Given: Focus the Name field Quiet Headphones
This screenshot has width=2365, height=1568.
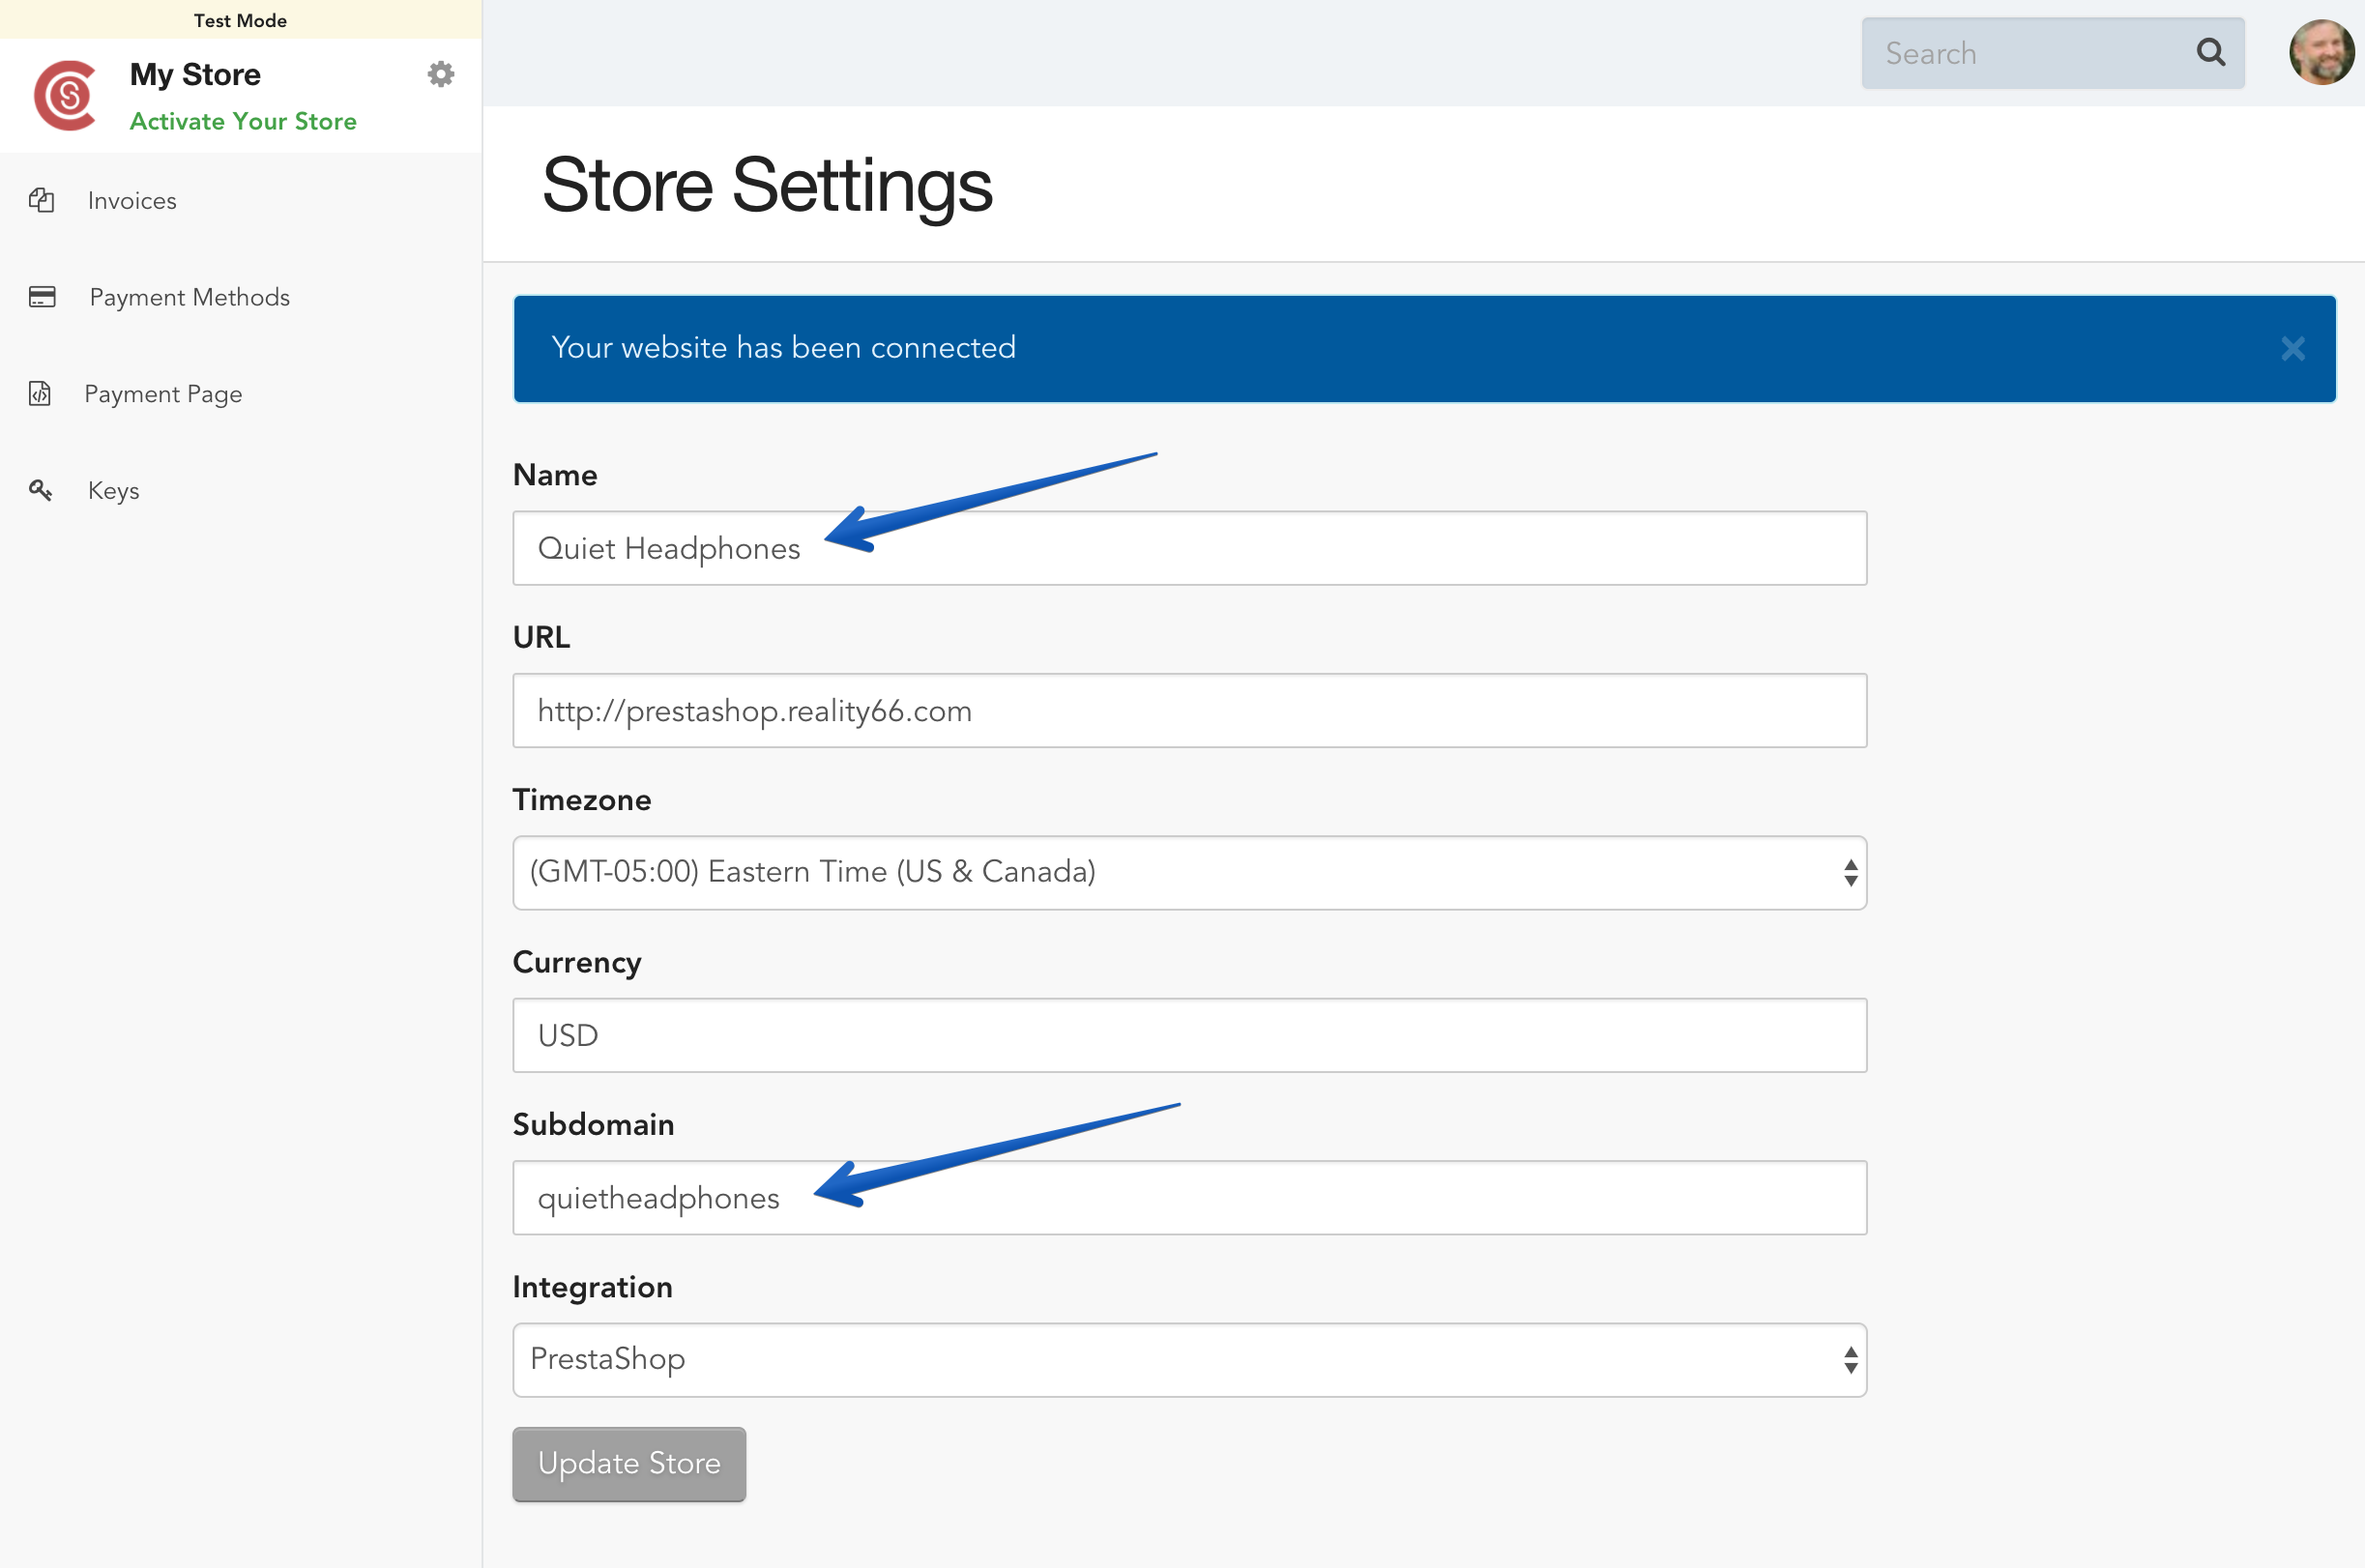Looking at the screenshot, I should pos(1189,548).
